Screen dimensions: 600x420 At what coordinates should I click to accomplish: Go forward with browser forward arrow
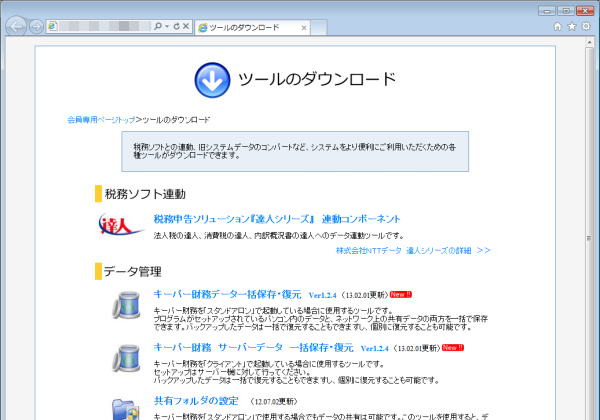point(36,26)
